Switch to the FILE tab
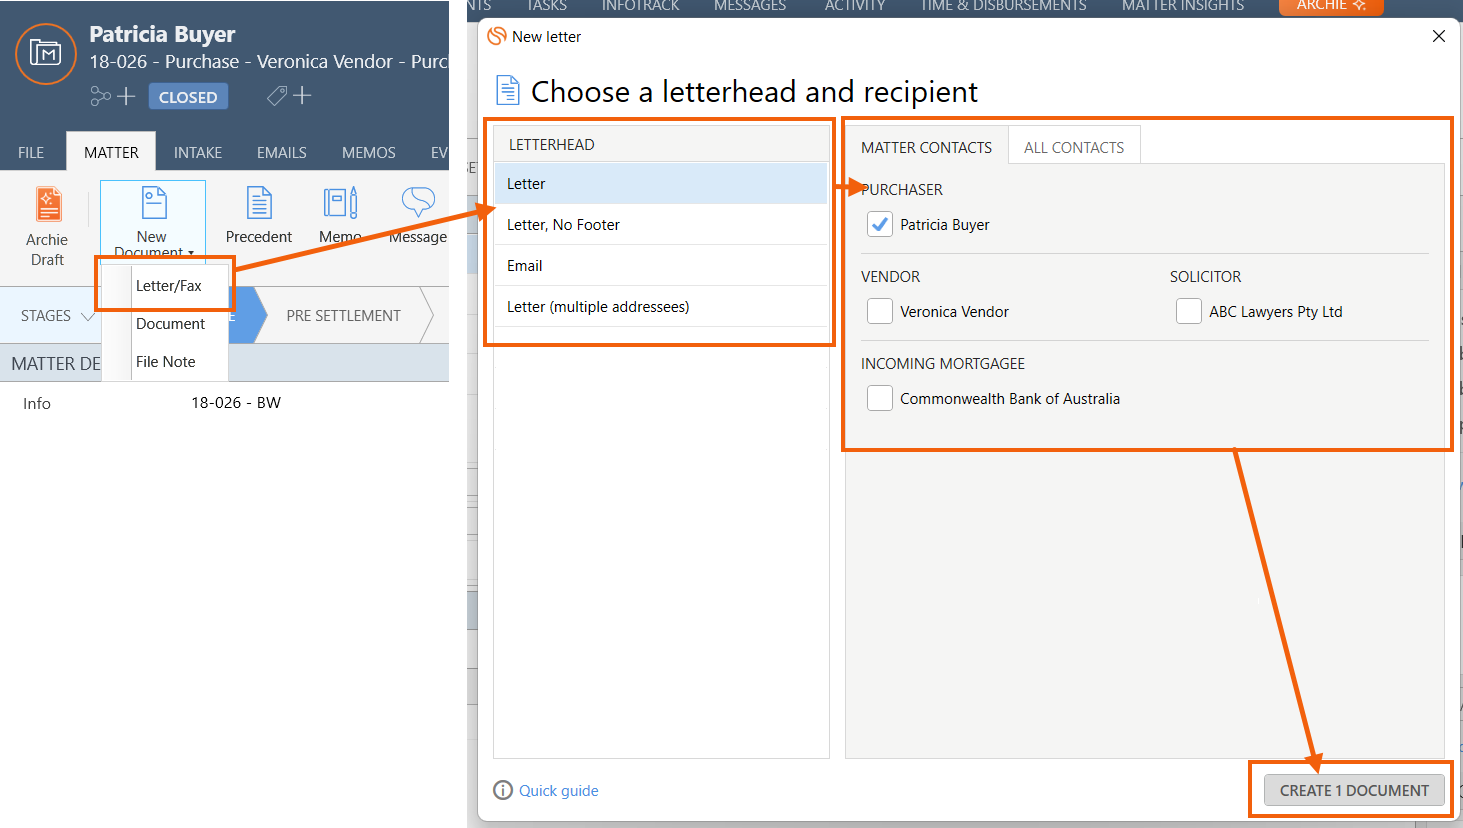Screen dimensions: 1463x828 (x=31, y=152)
